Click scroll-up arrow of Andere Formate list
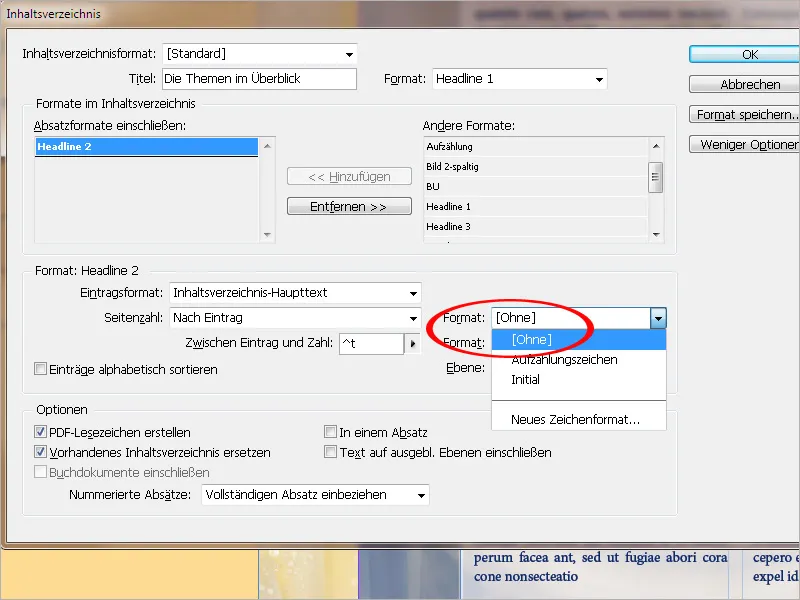Image resolution: width=800 pixels, height=600 pixels. (656, 146)
